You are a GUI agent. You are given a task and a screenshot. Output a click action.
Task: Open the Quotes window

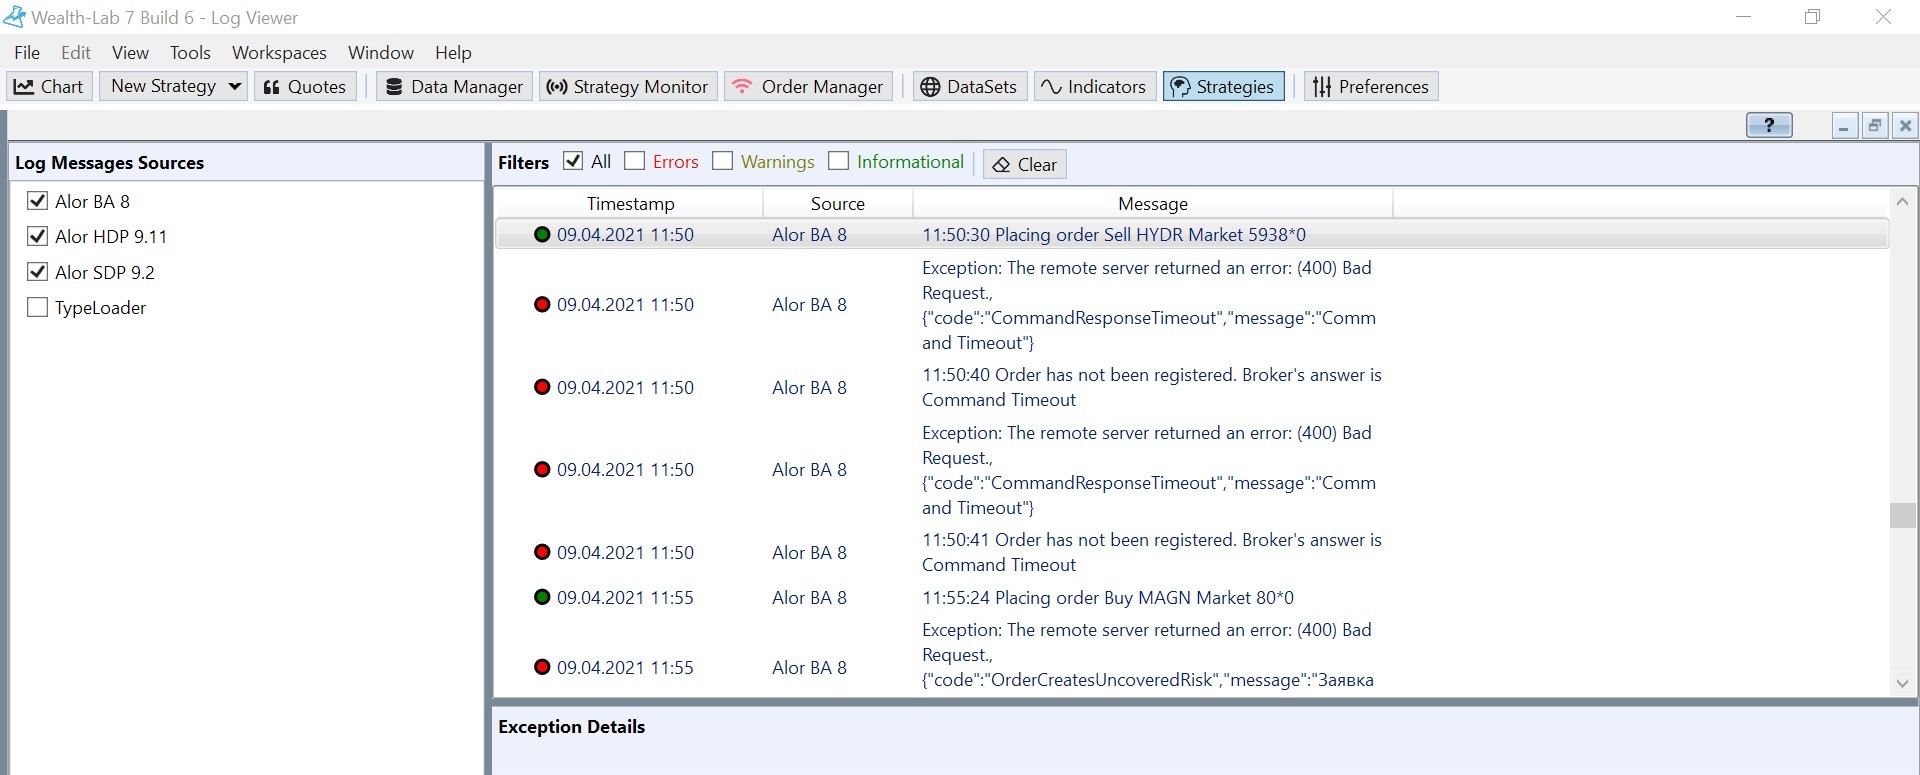(x=305, y=87)
